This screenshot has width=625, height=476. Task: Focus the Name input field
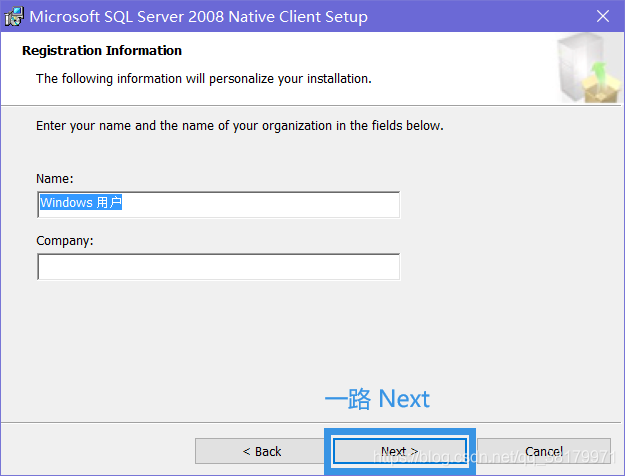tap(218, 205)
